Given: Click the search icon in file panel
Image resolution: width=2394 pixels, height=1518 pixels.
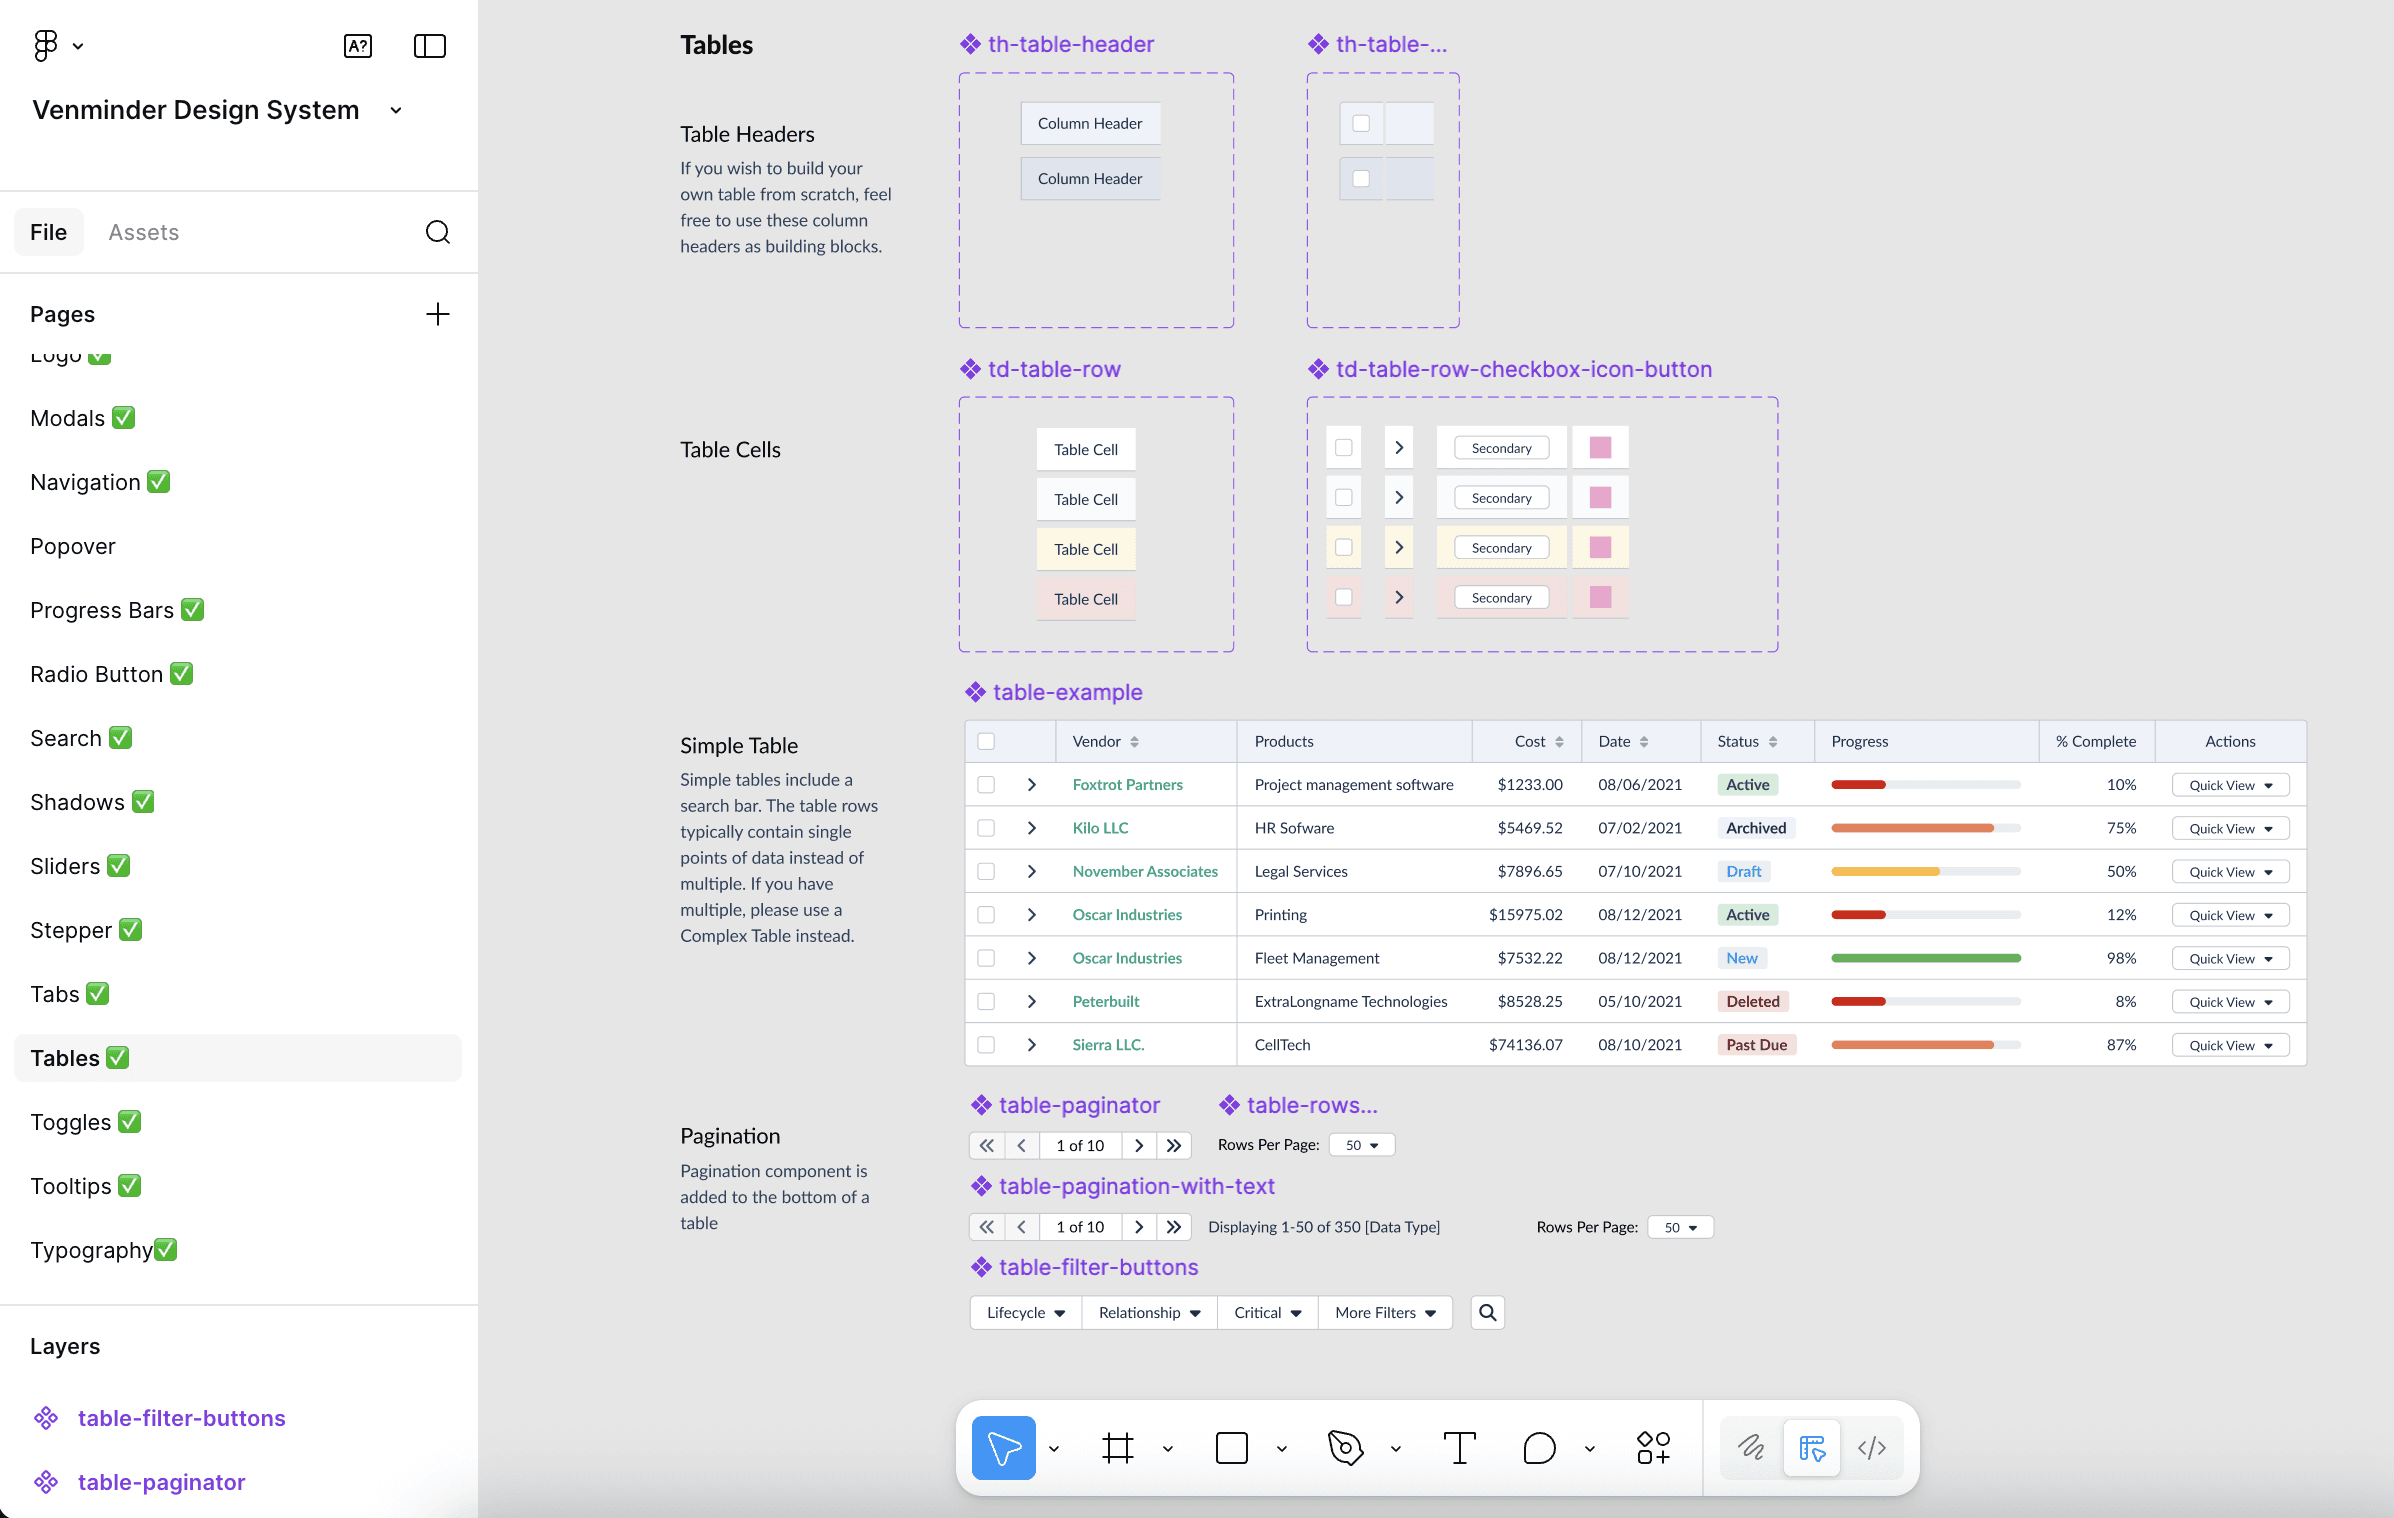Looking at the screenshot, I should tap(437, 232).
